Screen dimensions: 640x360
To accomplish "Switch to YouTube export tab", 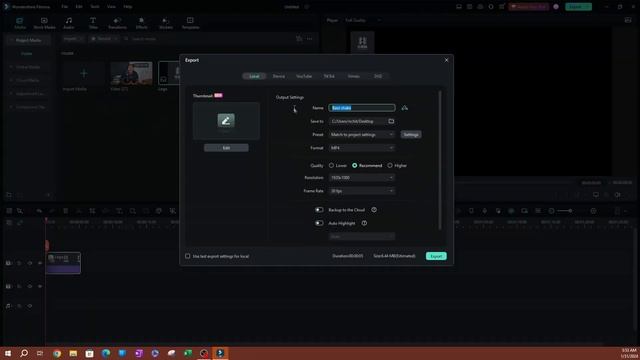I will [x=304, y=76].
